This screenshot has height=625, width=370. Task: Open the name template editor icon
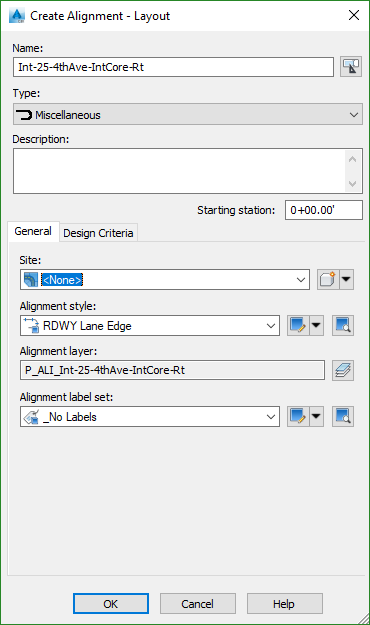pos(351,67)
